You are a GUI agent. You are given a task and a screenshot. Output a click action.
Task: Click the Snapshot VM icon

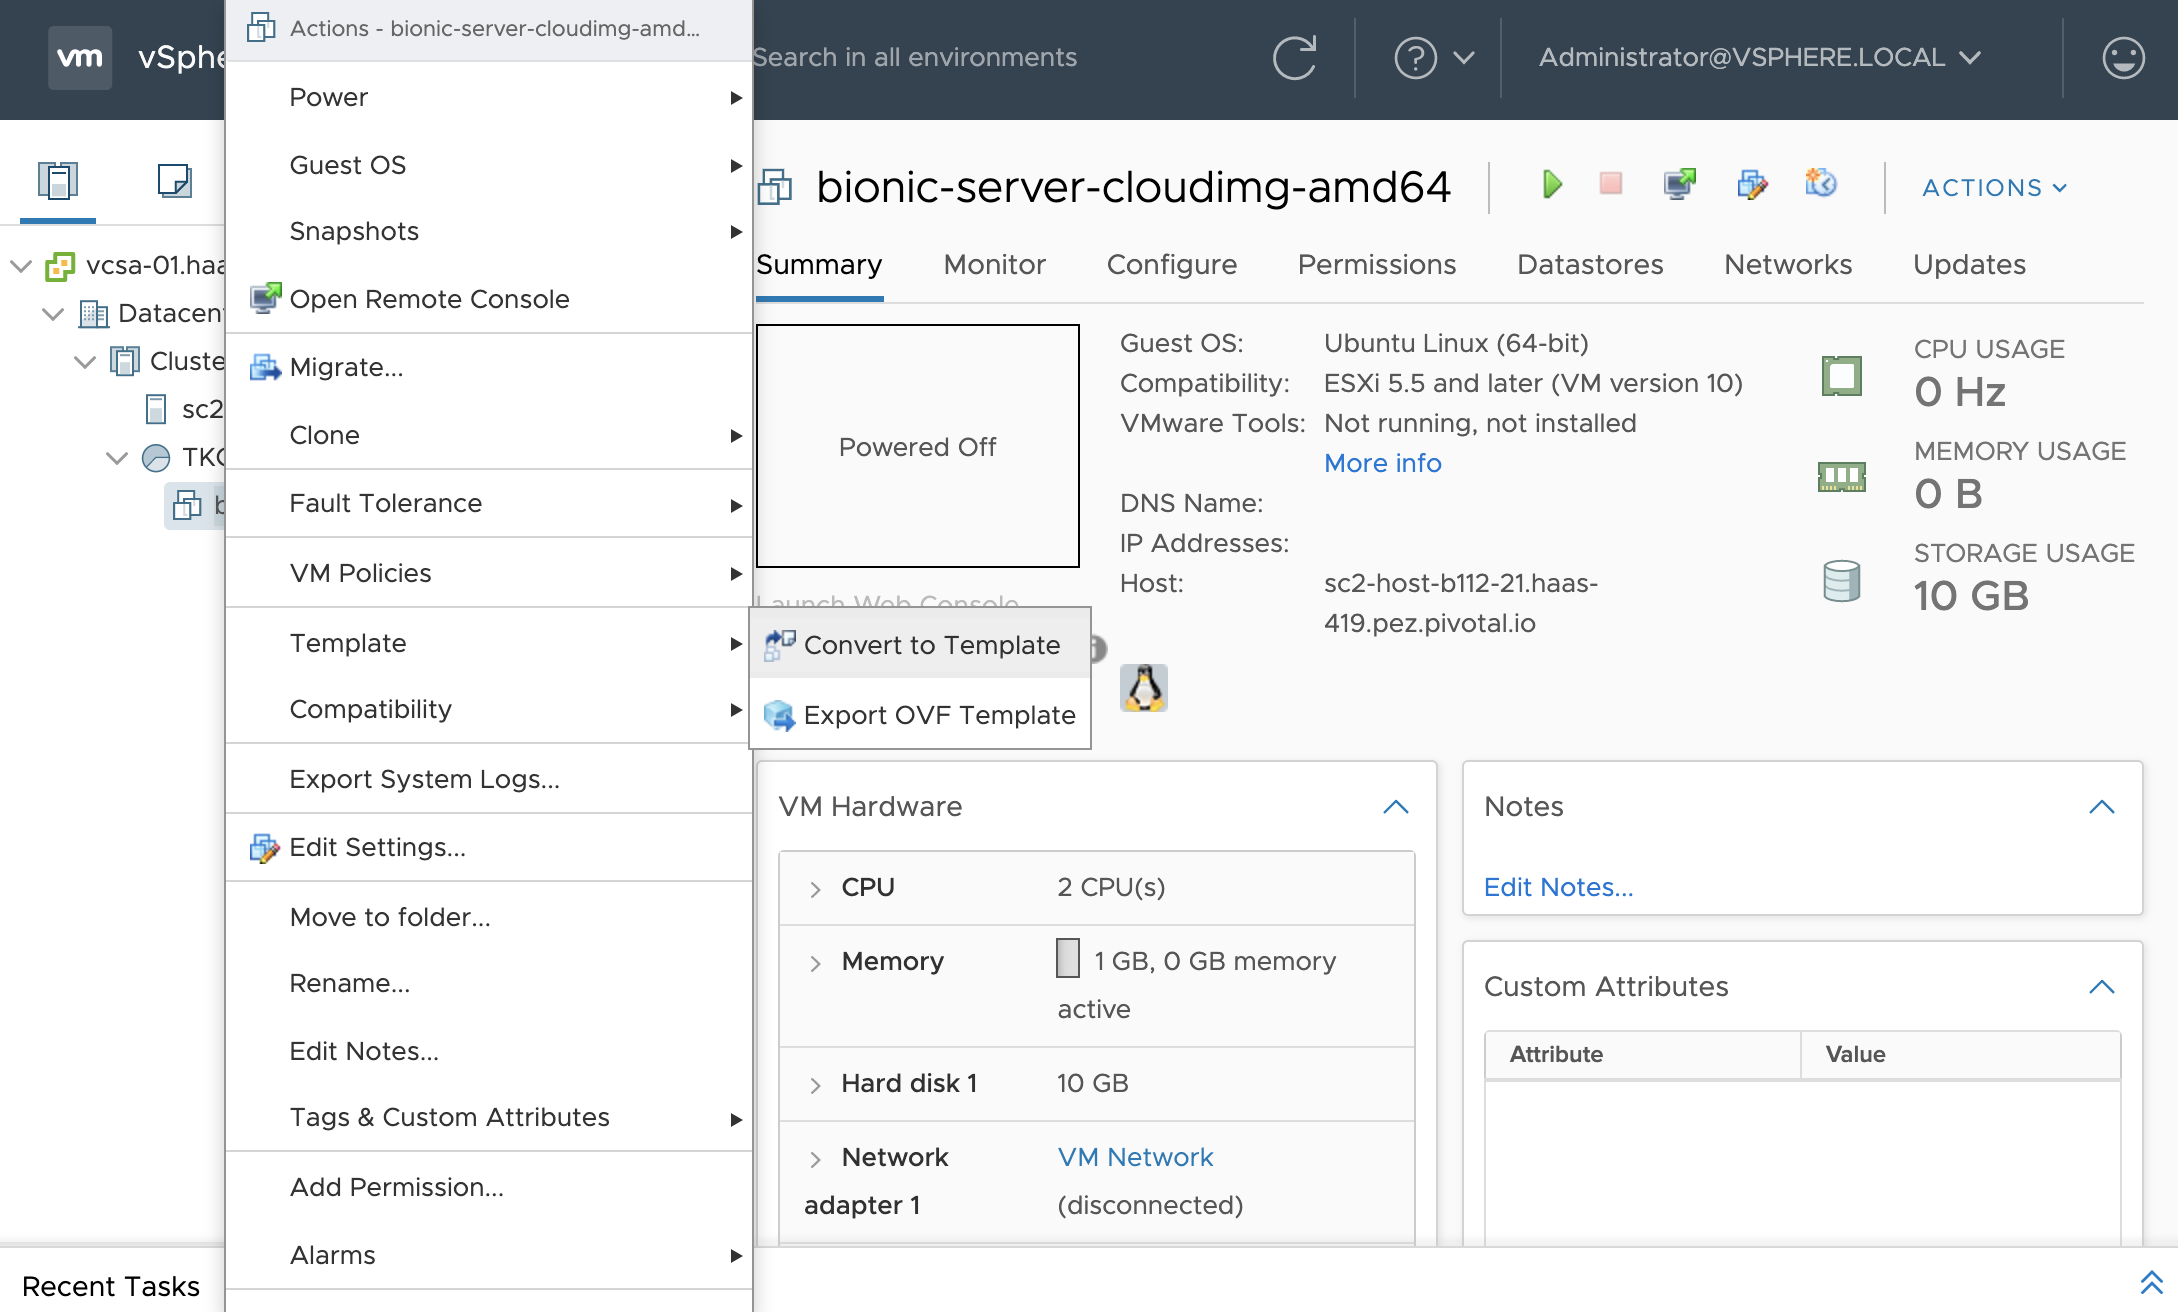click(1817, 187)
